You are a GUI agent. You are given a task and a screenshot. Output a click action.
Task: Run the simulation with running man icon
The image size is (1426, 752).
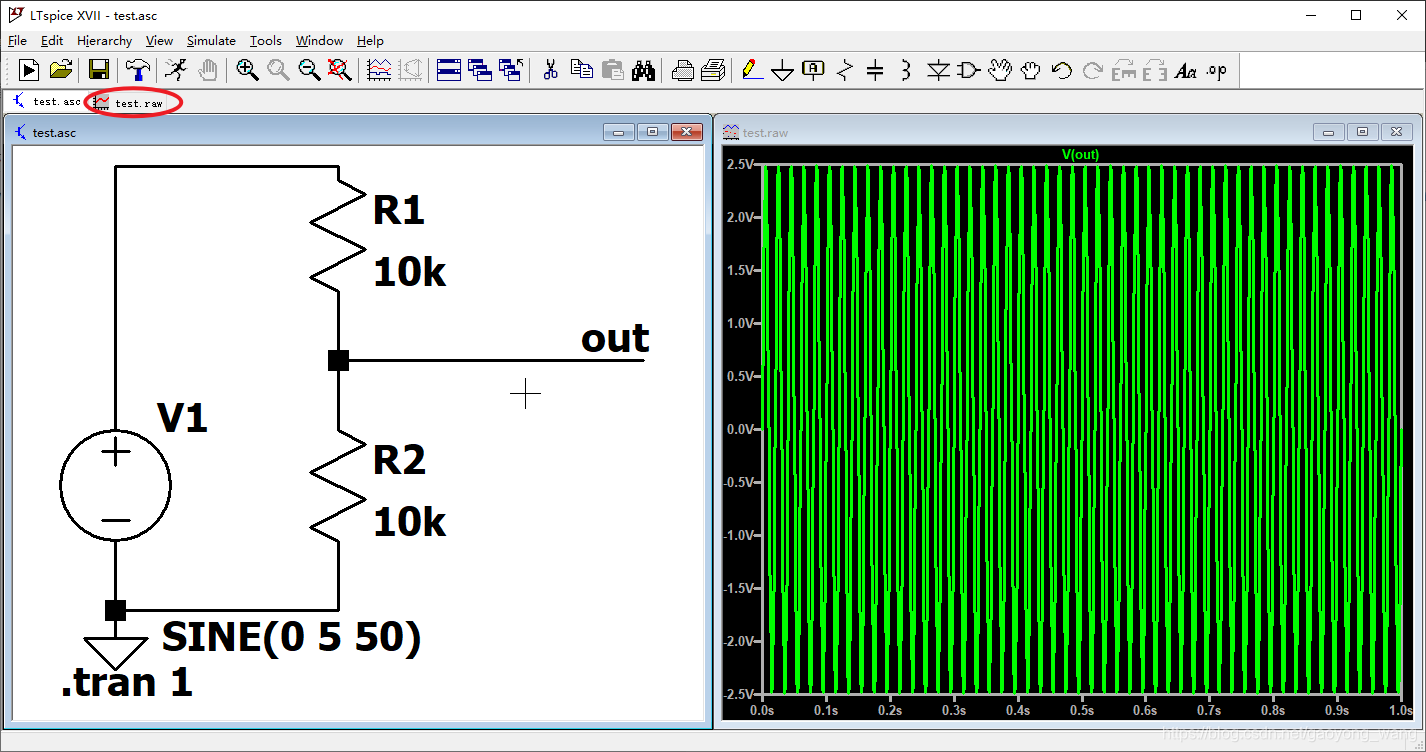click(x=175, y=70)
